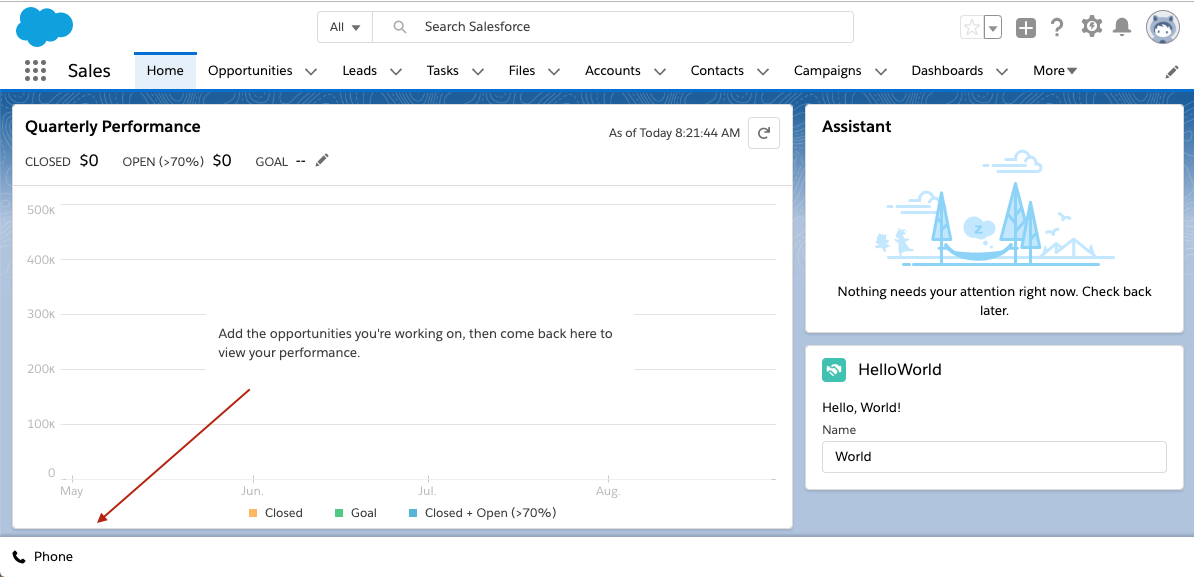Switch to the Files tab
This screenshot has width=1194, height=577.
[522, 70]
